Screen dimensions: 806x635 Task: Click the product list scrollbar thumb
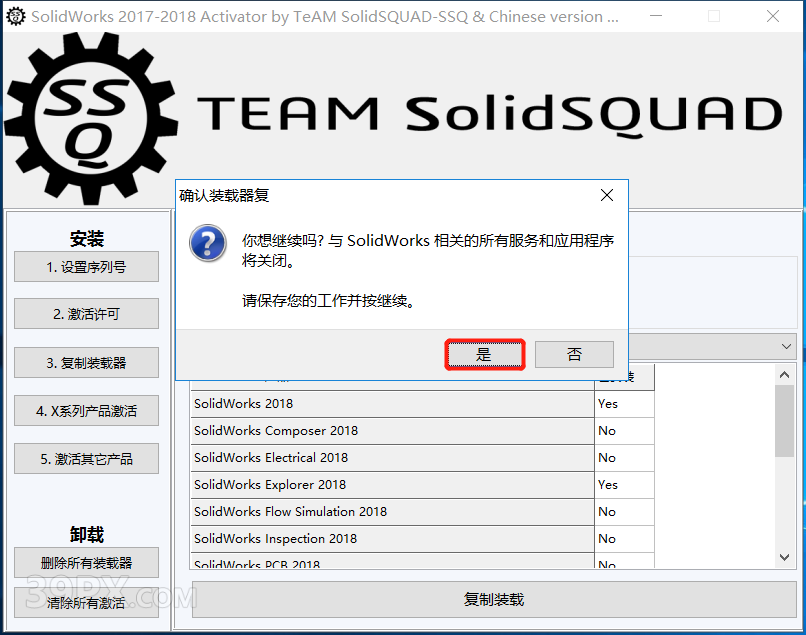pos(785,420)
